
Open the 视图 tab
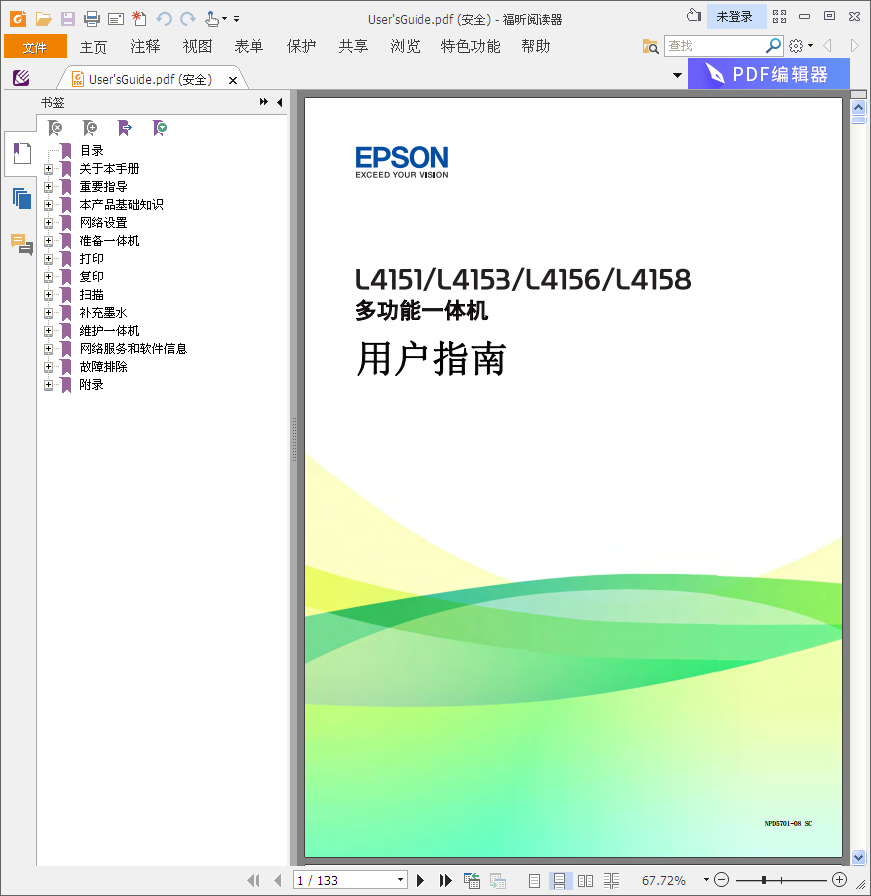pyautogui.click(x=197, y=47)
